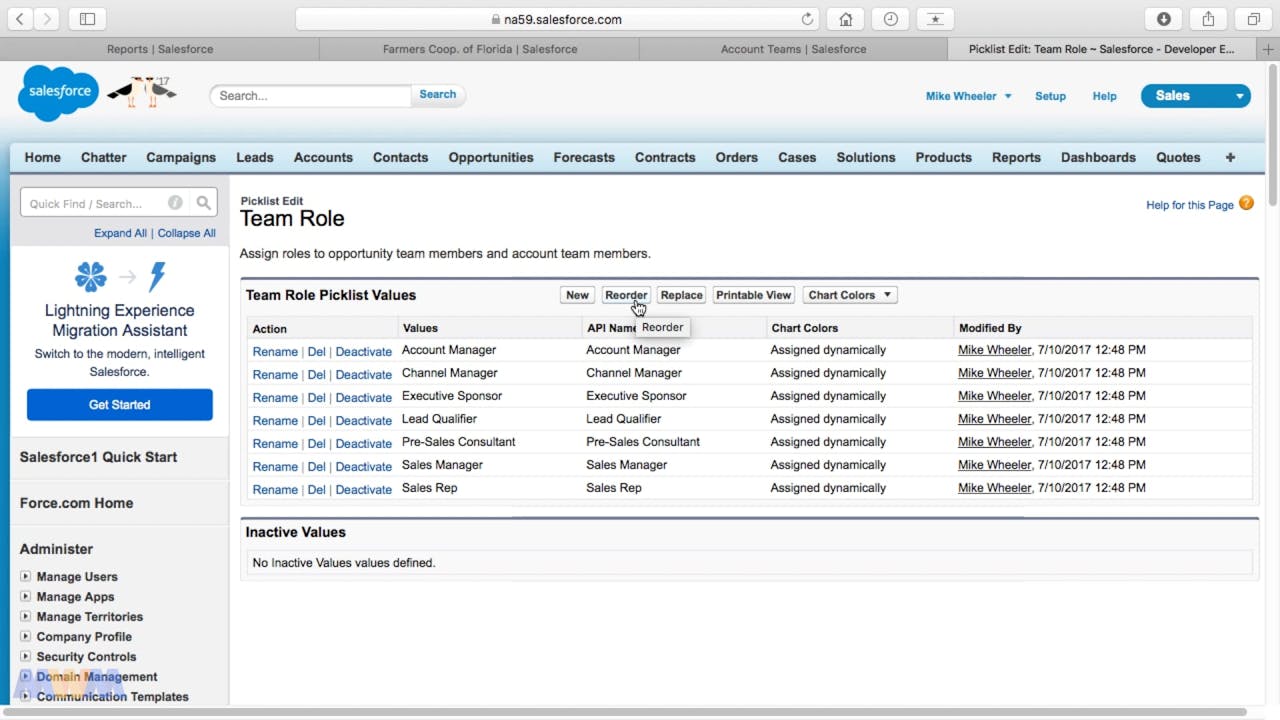The height and width of the screenshot is (720, 1280).
Task: Open the Sales app dropdown
Action: click(1196, 96)
